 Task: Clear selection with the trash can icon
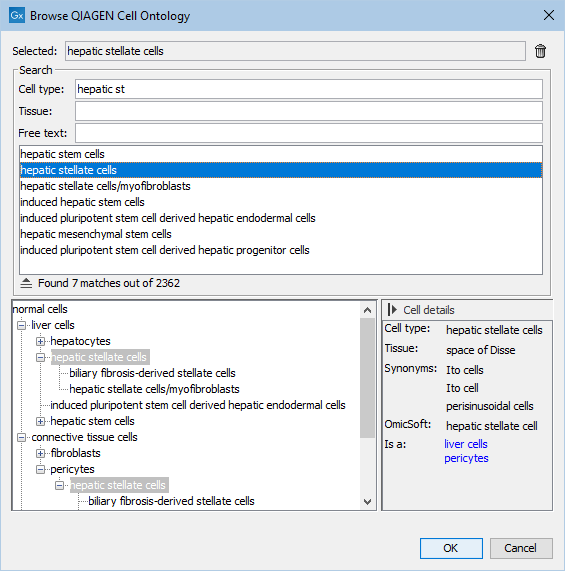(540, 51)
